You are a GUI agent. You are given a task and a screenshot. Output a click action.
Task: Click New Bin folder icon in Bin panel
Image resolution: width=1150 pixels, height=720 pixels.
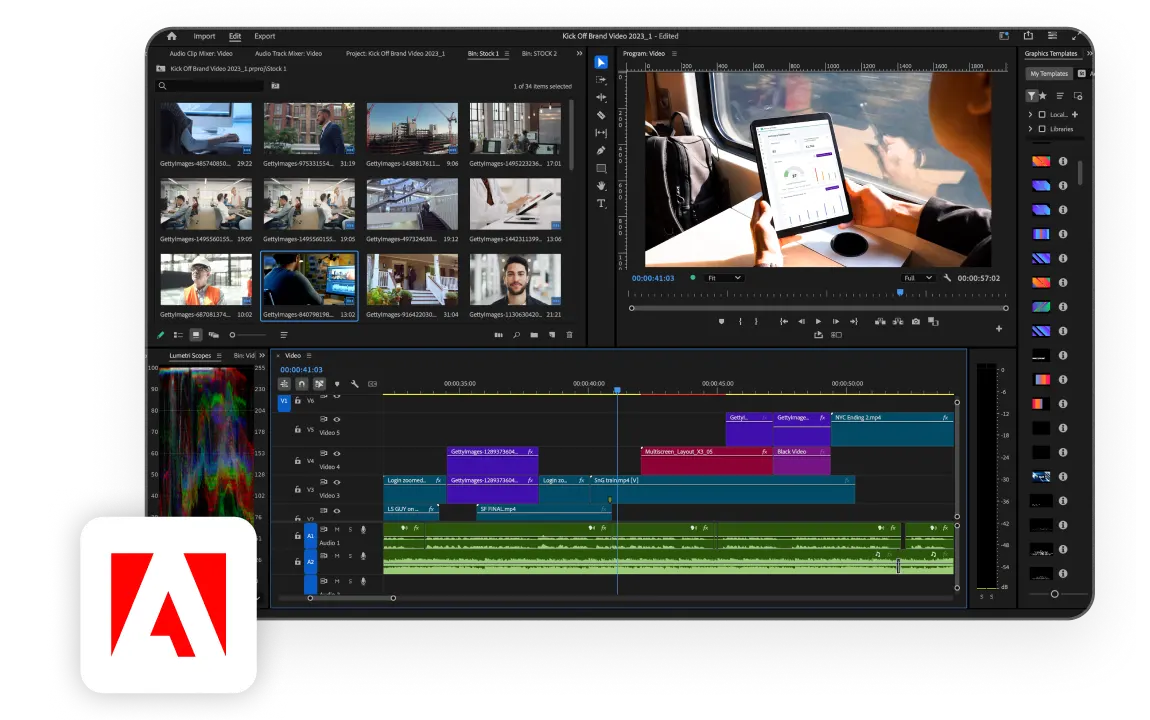pyautogui.click(x=534, y=335)
